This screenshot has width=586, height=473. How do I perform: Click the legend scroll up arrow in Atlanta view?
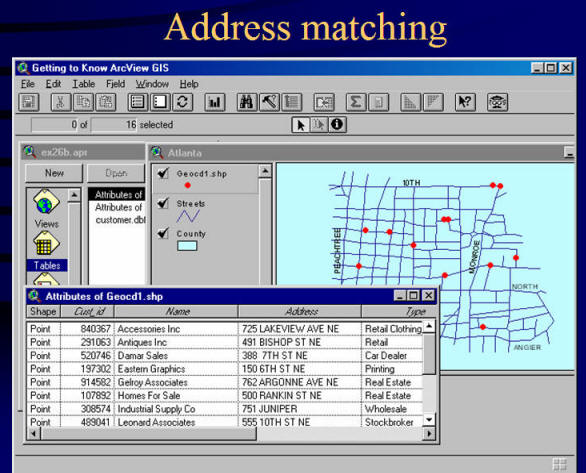tap(265, 171)
